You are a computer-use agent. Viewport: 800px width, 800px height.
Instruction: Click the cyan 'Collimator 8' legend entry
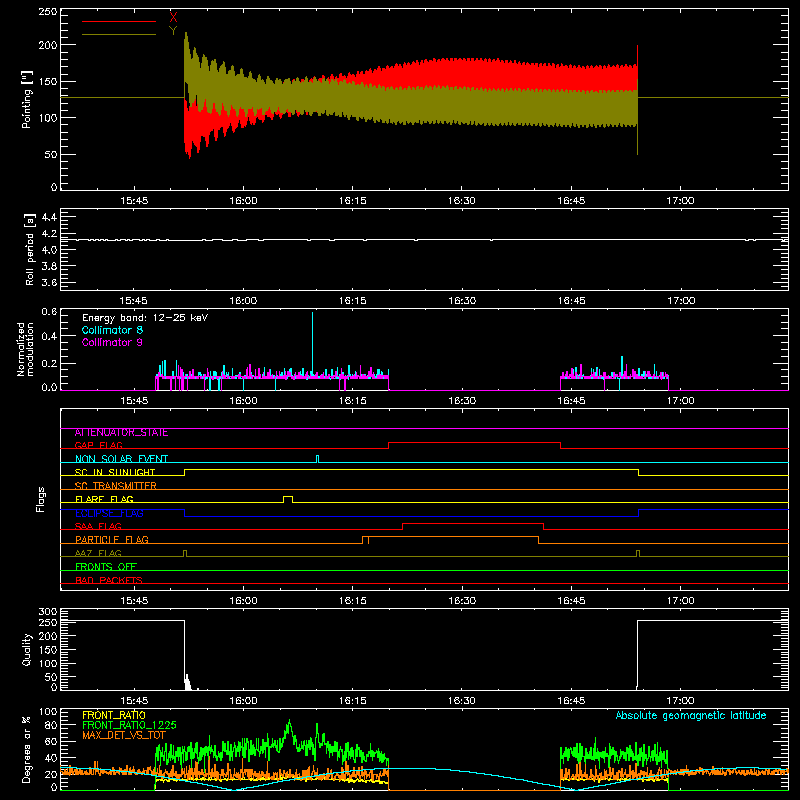pos(112,330)
